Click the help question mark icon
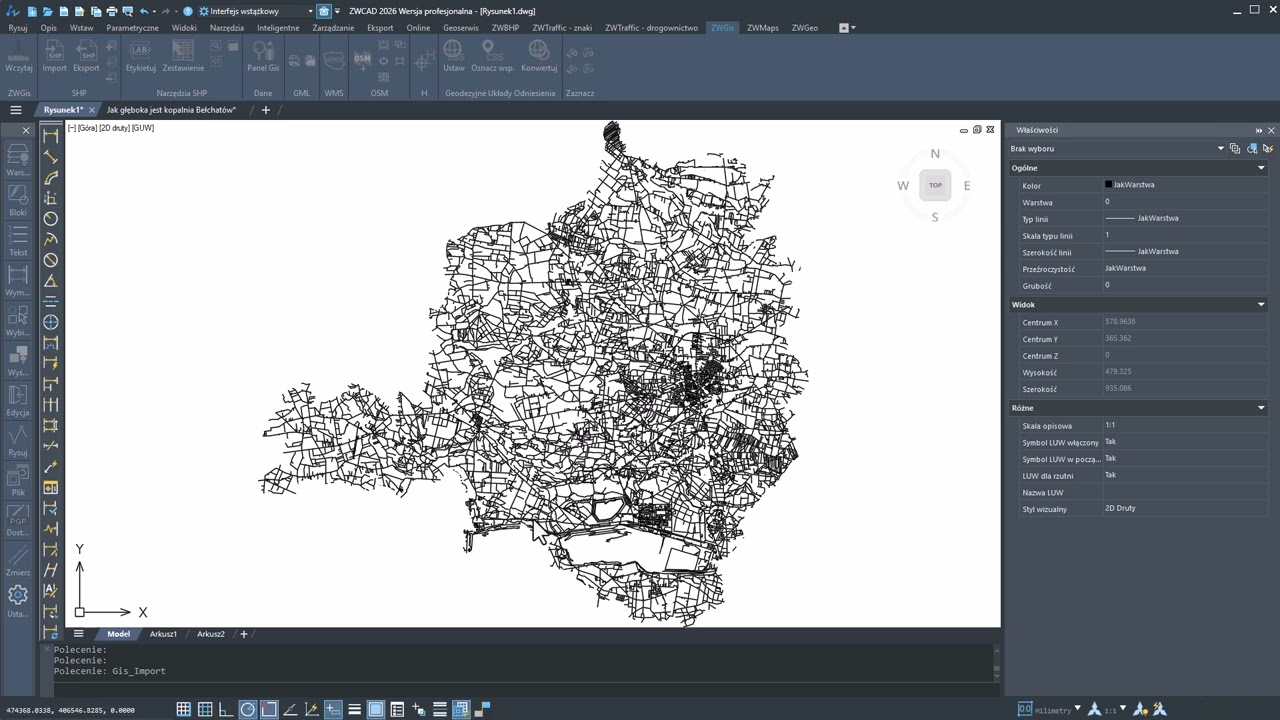 187,11
